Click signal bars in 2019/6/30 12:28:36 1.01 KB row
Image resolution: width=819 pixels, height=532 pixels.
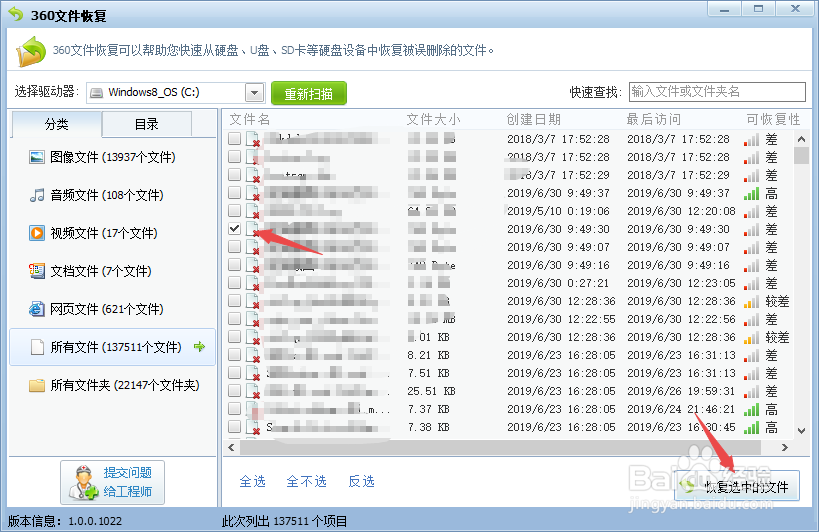(752, 338)
